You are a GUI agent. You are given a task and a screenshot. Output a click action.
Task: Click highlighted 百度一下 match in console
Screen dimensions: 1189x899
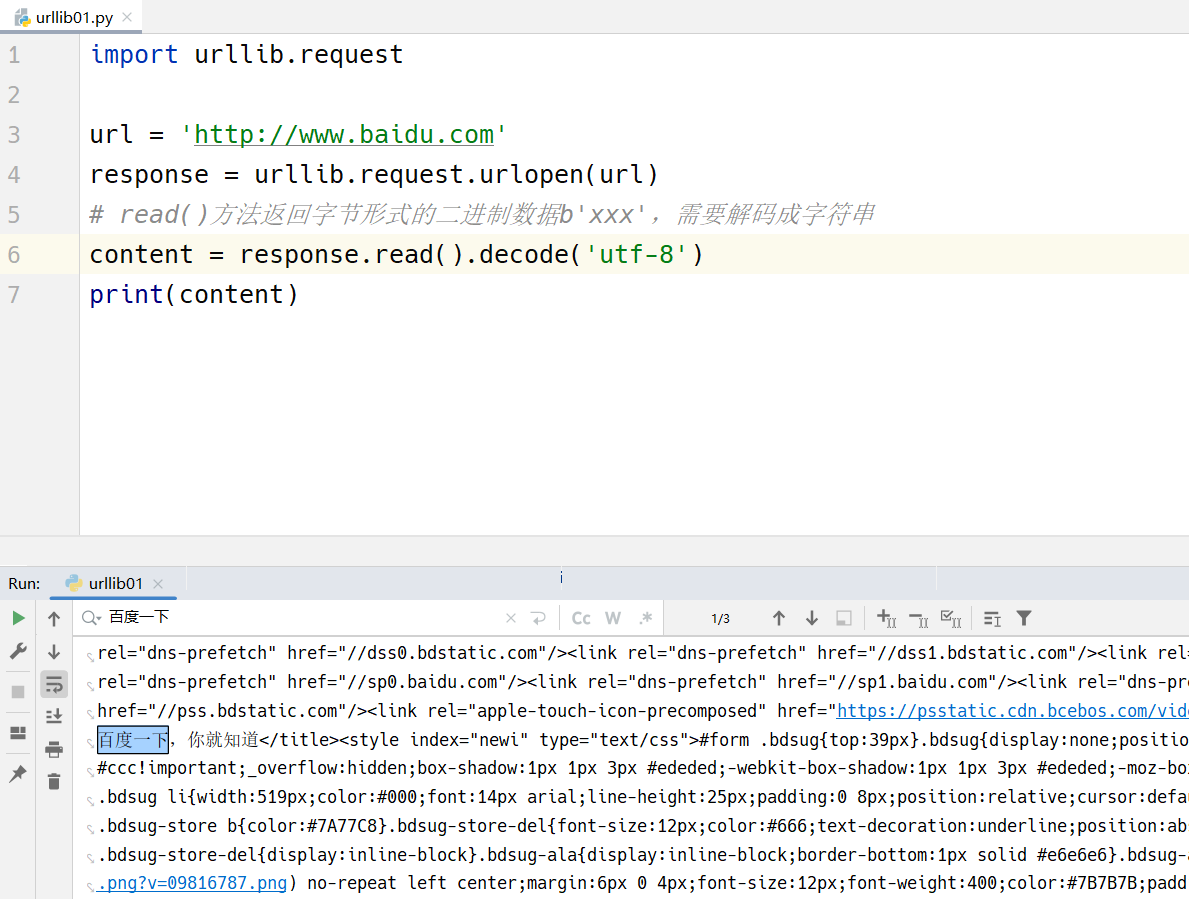[133, 739]
